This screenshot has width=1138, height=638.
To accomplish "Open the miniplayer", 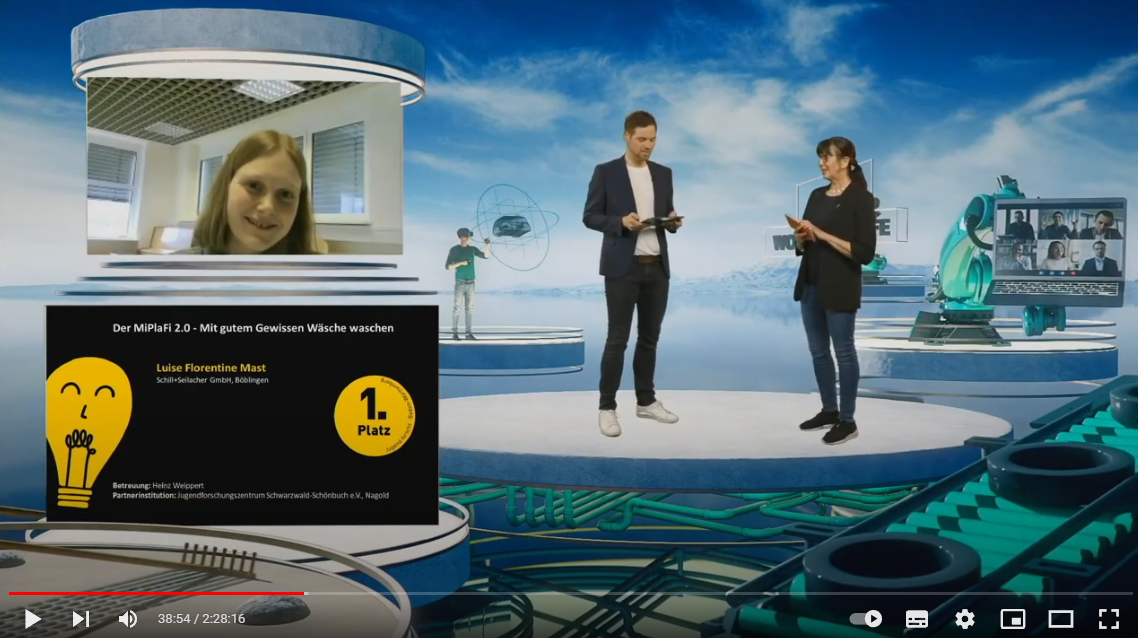I will tap(1013, 619).
